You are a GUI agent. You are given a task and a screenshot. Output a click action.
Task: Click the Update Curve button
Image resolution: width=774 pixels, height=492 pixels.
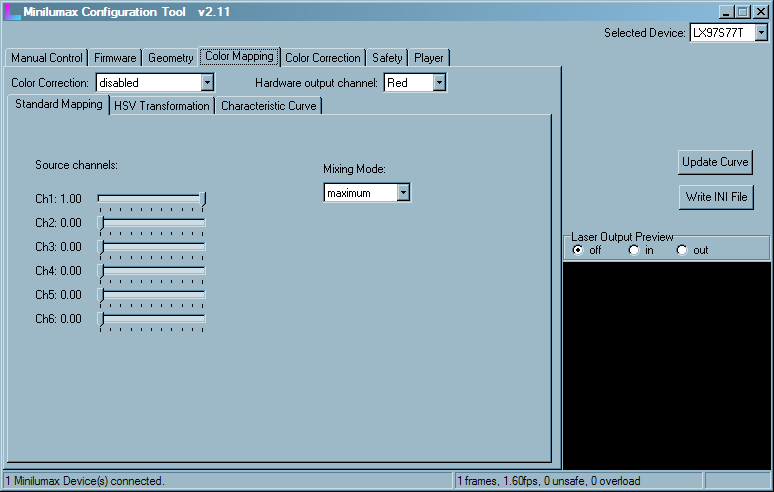pos(715,162)
